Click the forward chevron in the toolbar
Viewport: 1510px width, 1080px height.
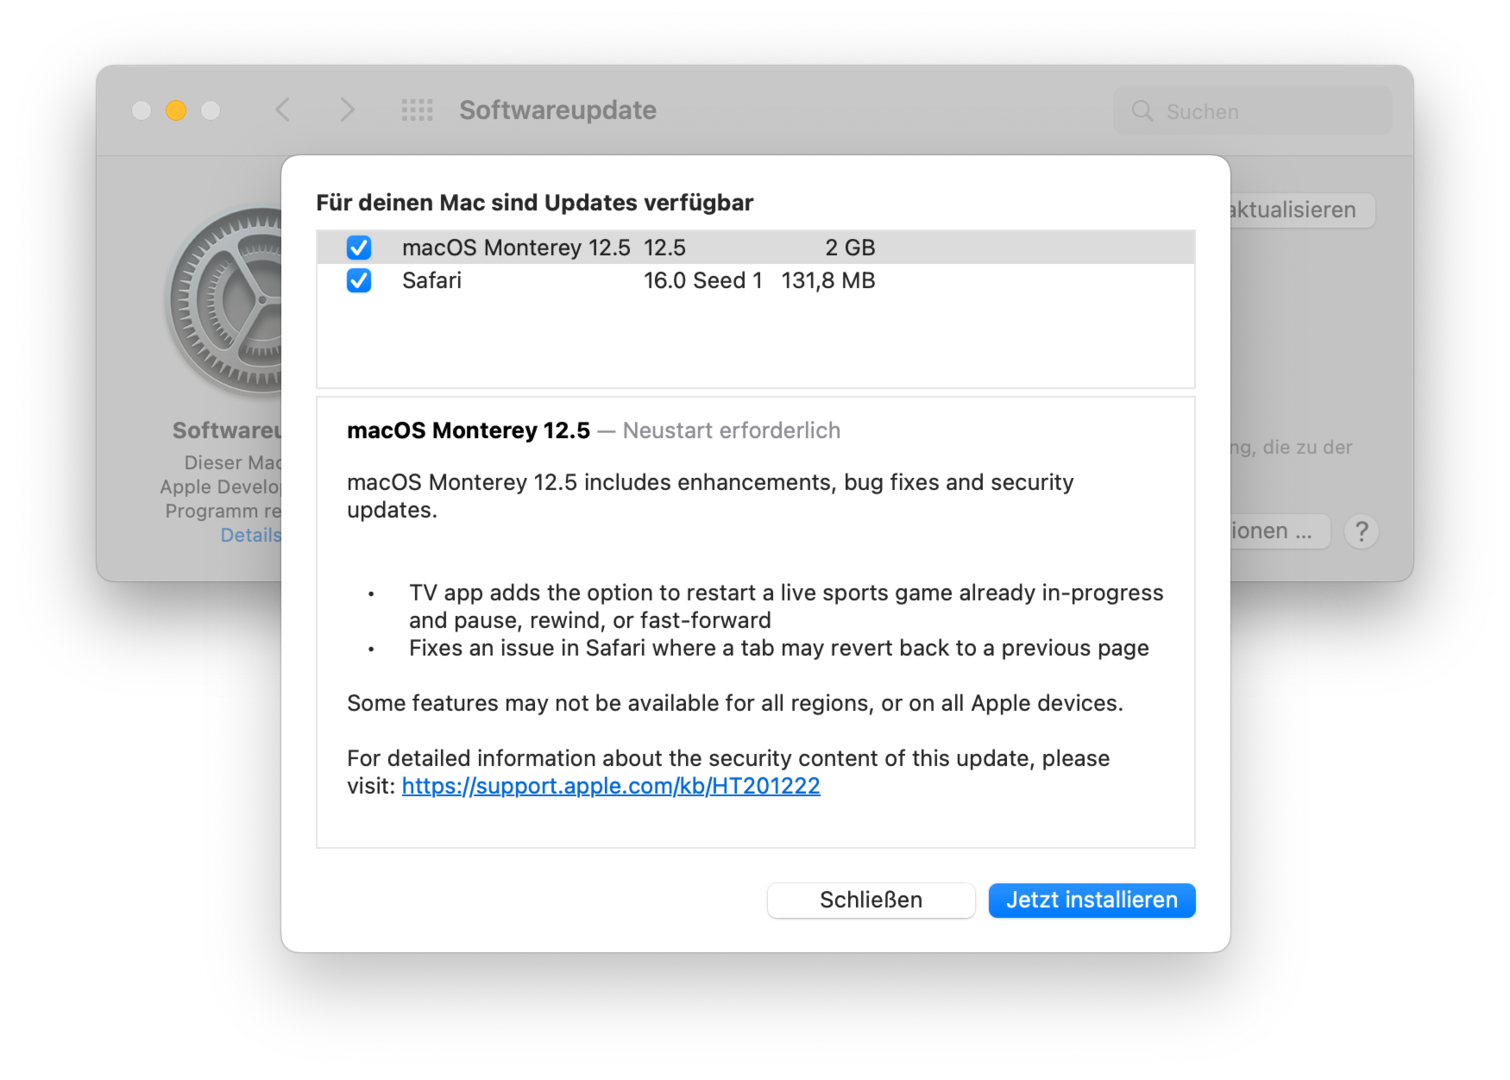coord(347,110)
